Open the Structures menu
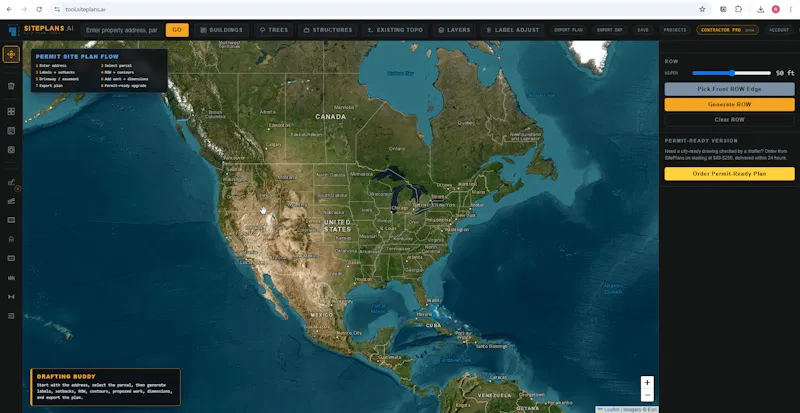This screenshot has width=800, height=413. (x=328, y=30)
